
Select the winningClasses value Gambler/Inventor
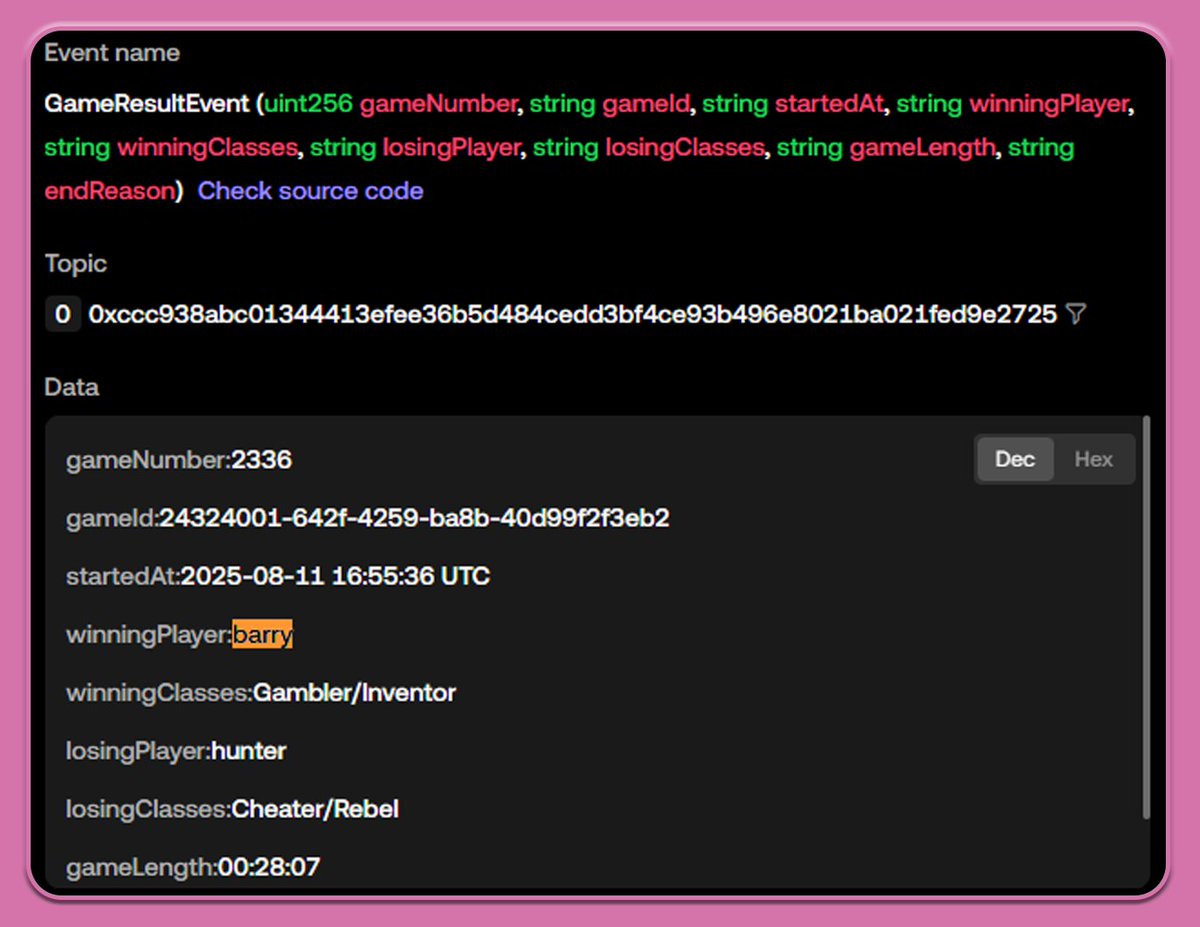pos(354,692)
